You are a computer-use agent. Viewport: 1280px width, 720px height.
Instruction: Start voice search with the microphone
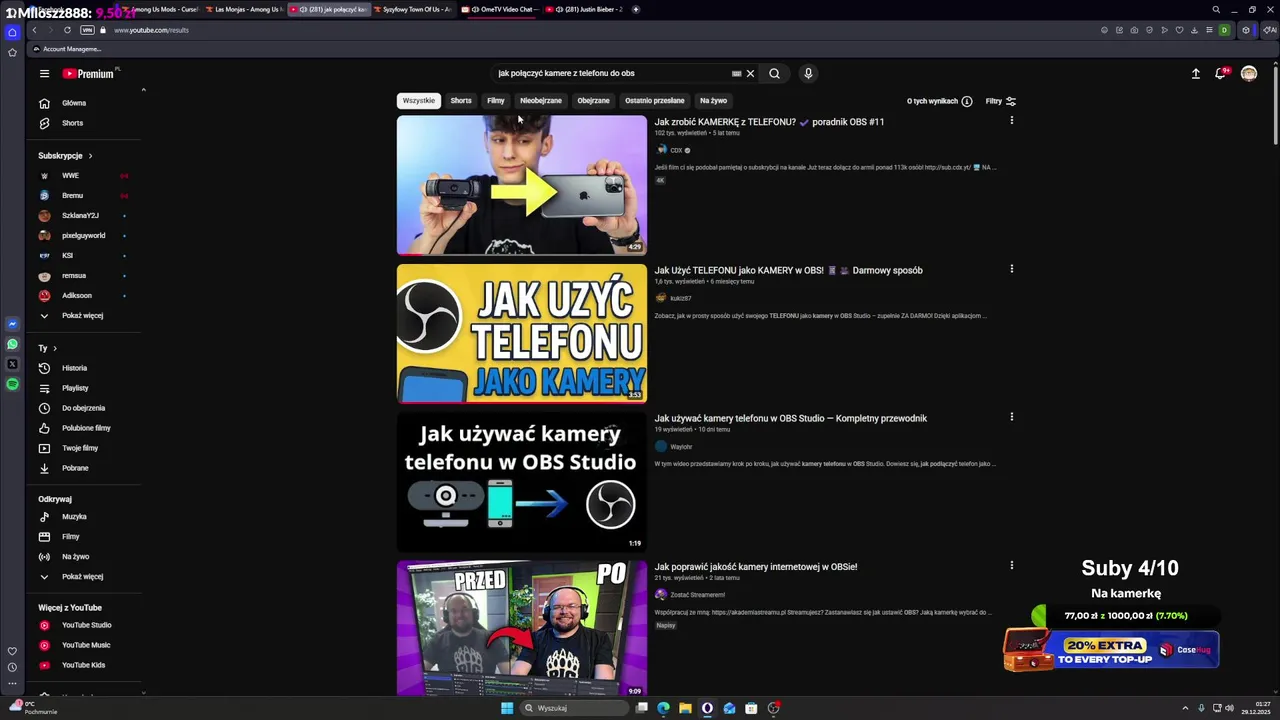coord(808,73)
